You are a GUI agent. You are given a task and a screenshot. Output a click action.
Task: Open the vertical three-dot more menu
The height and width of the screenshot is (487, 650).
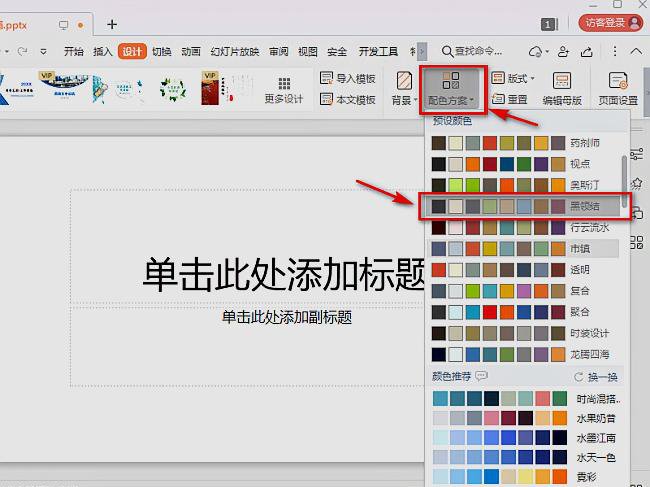615,51
